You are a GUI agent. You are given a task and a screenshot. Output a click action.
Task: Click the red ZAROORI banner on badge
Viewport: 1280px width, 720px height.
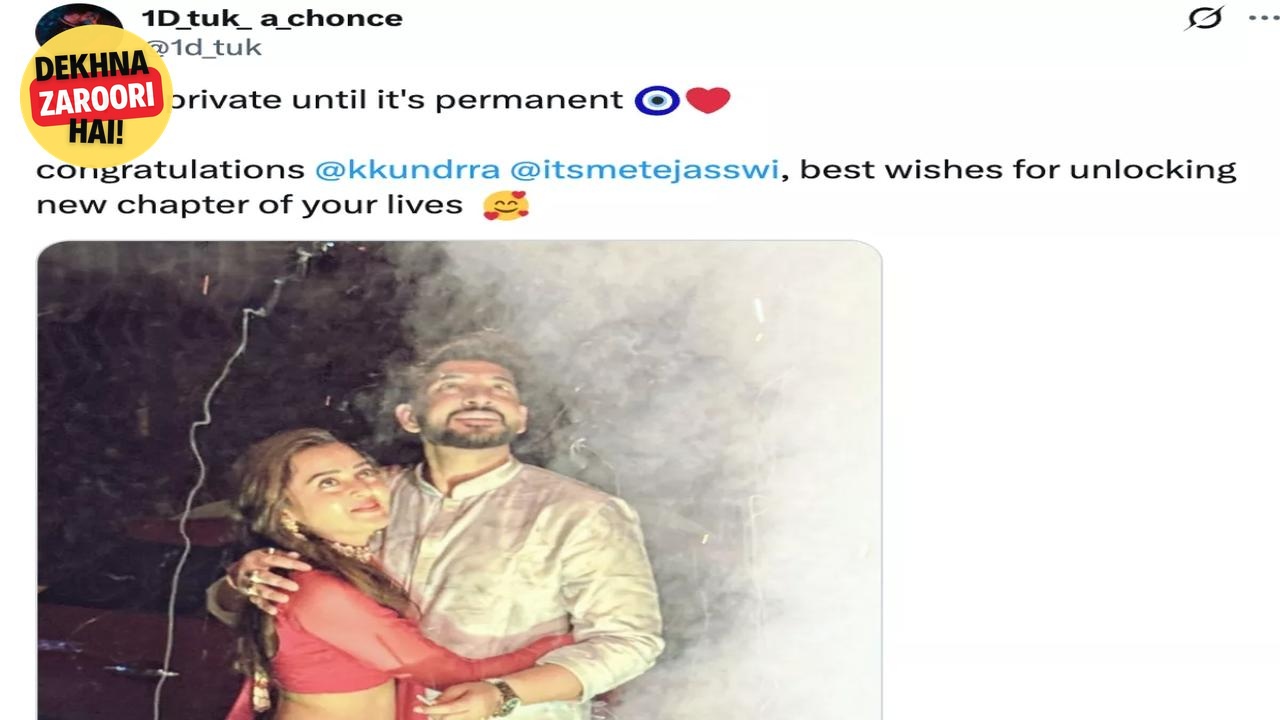[x=97, y=98]
